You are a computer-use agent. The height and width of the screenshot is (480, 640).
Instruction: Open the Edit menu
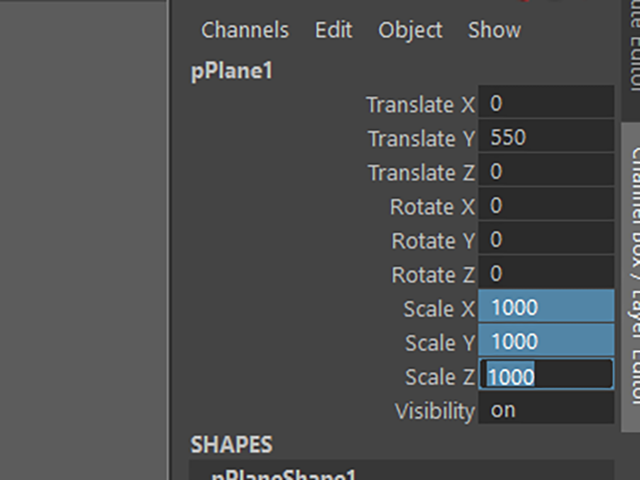333,30
